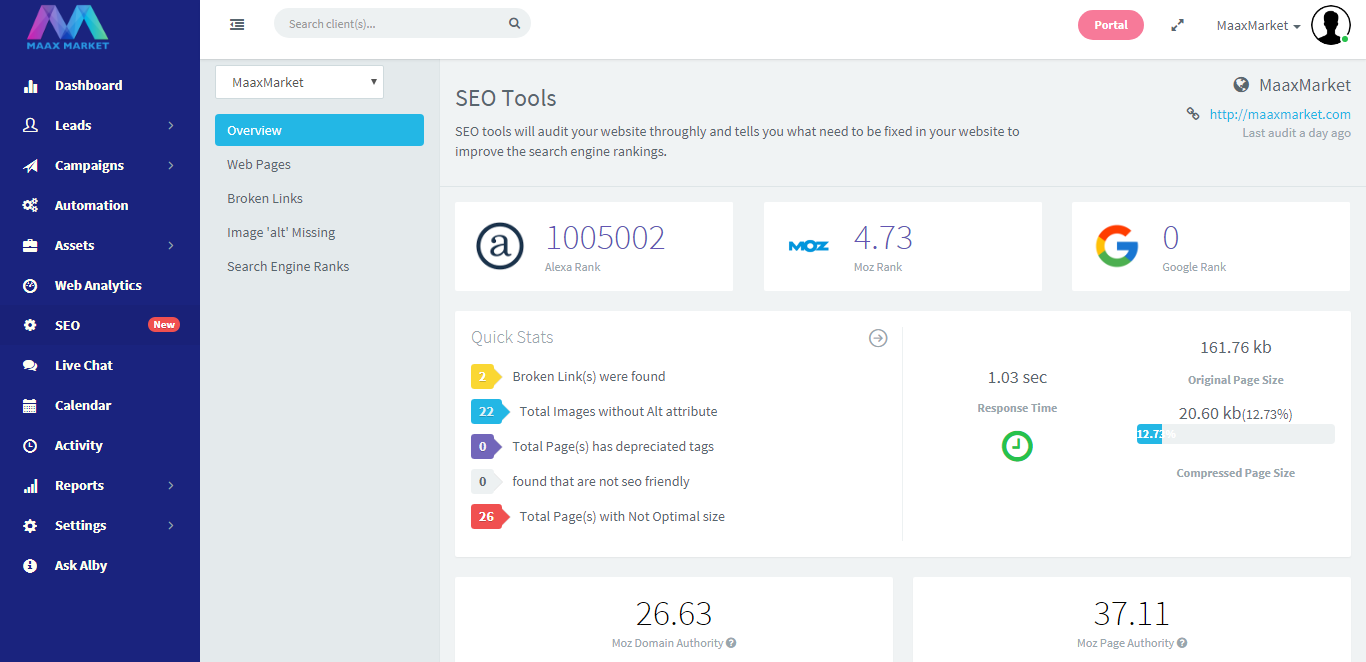Click the SEO New badge
This screenshot has height=662, width=1366.
[x=164, y=325]
